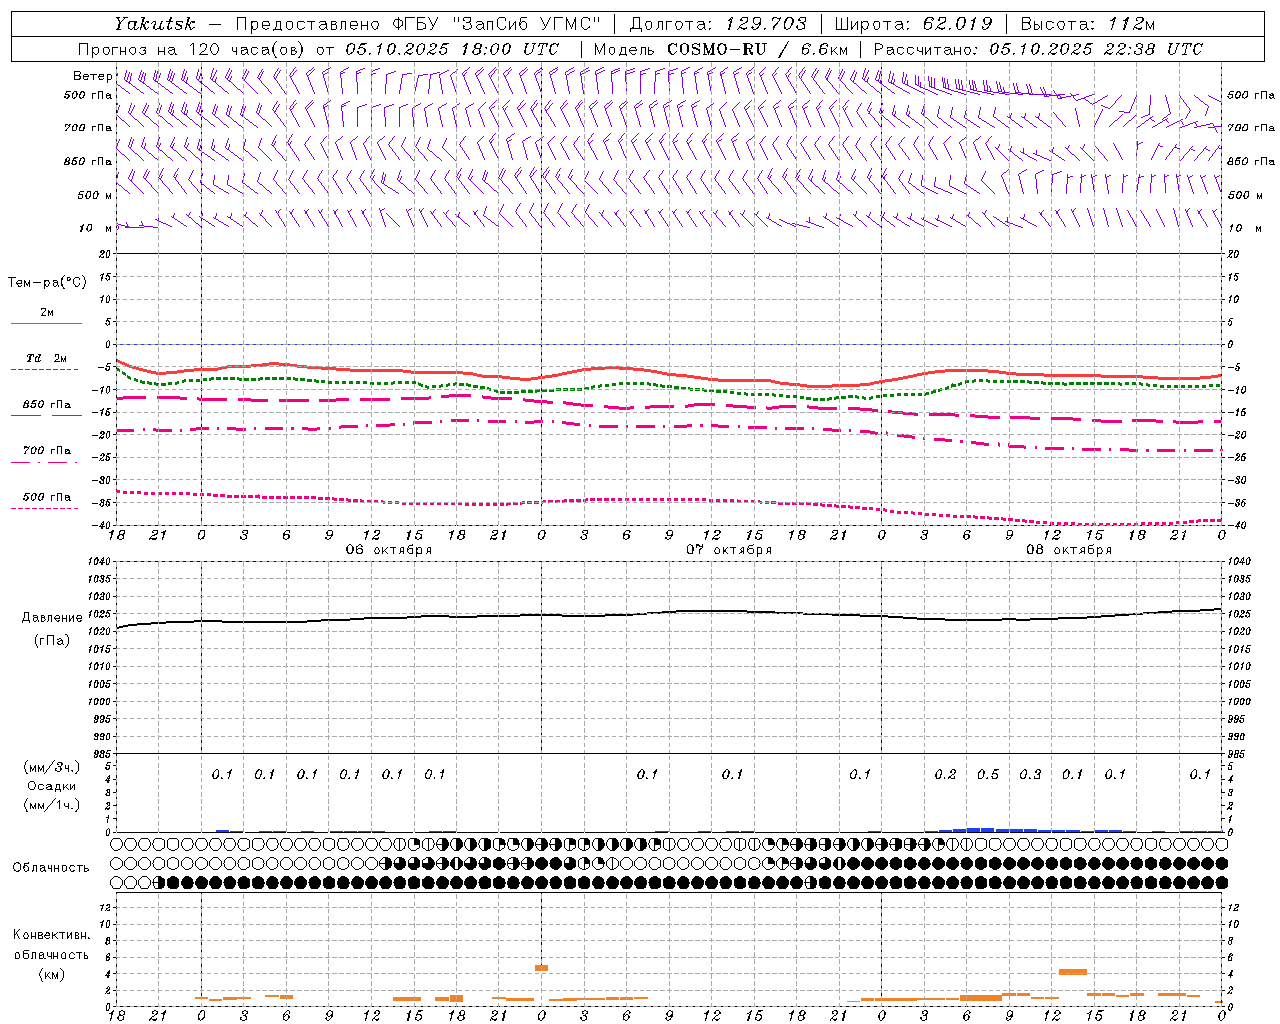
Task: Click the precipitation value "0.5"
Action: click(x=988, y=774)
